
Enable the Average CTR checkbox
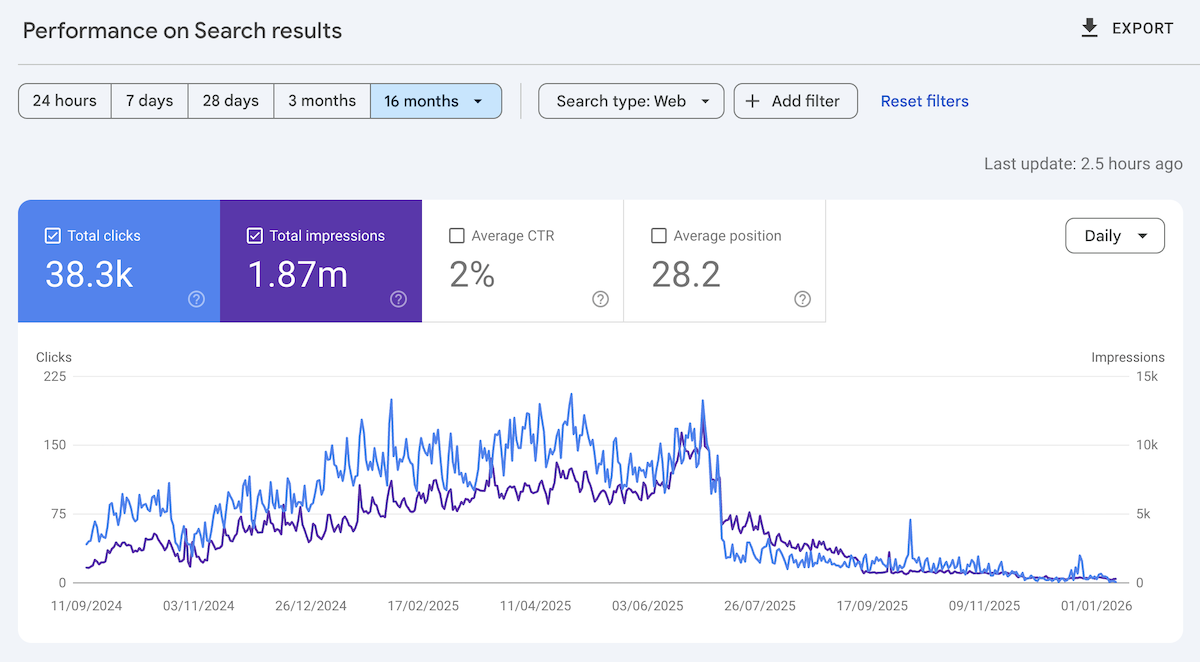click(x=457, y=235)
